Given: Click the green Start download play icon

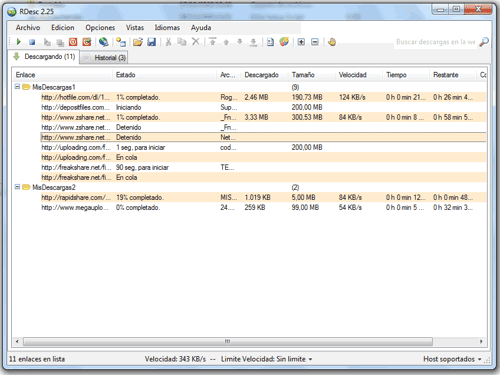Looking at the screenshot, I should pos(18,42).
